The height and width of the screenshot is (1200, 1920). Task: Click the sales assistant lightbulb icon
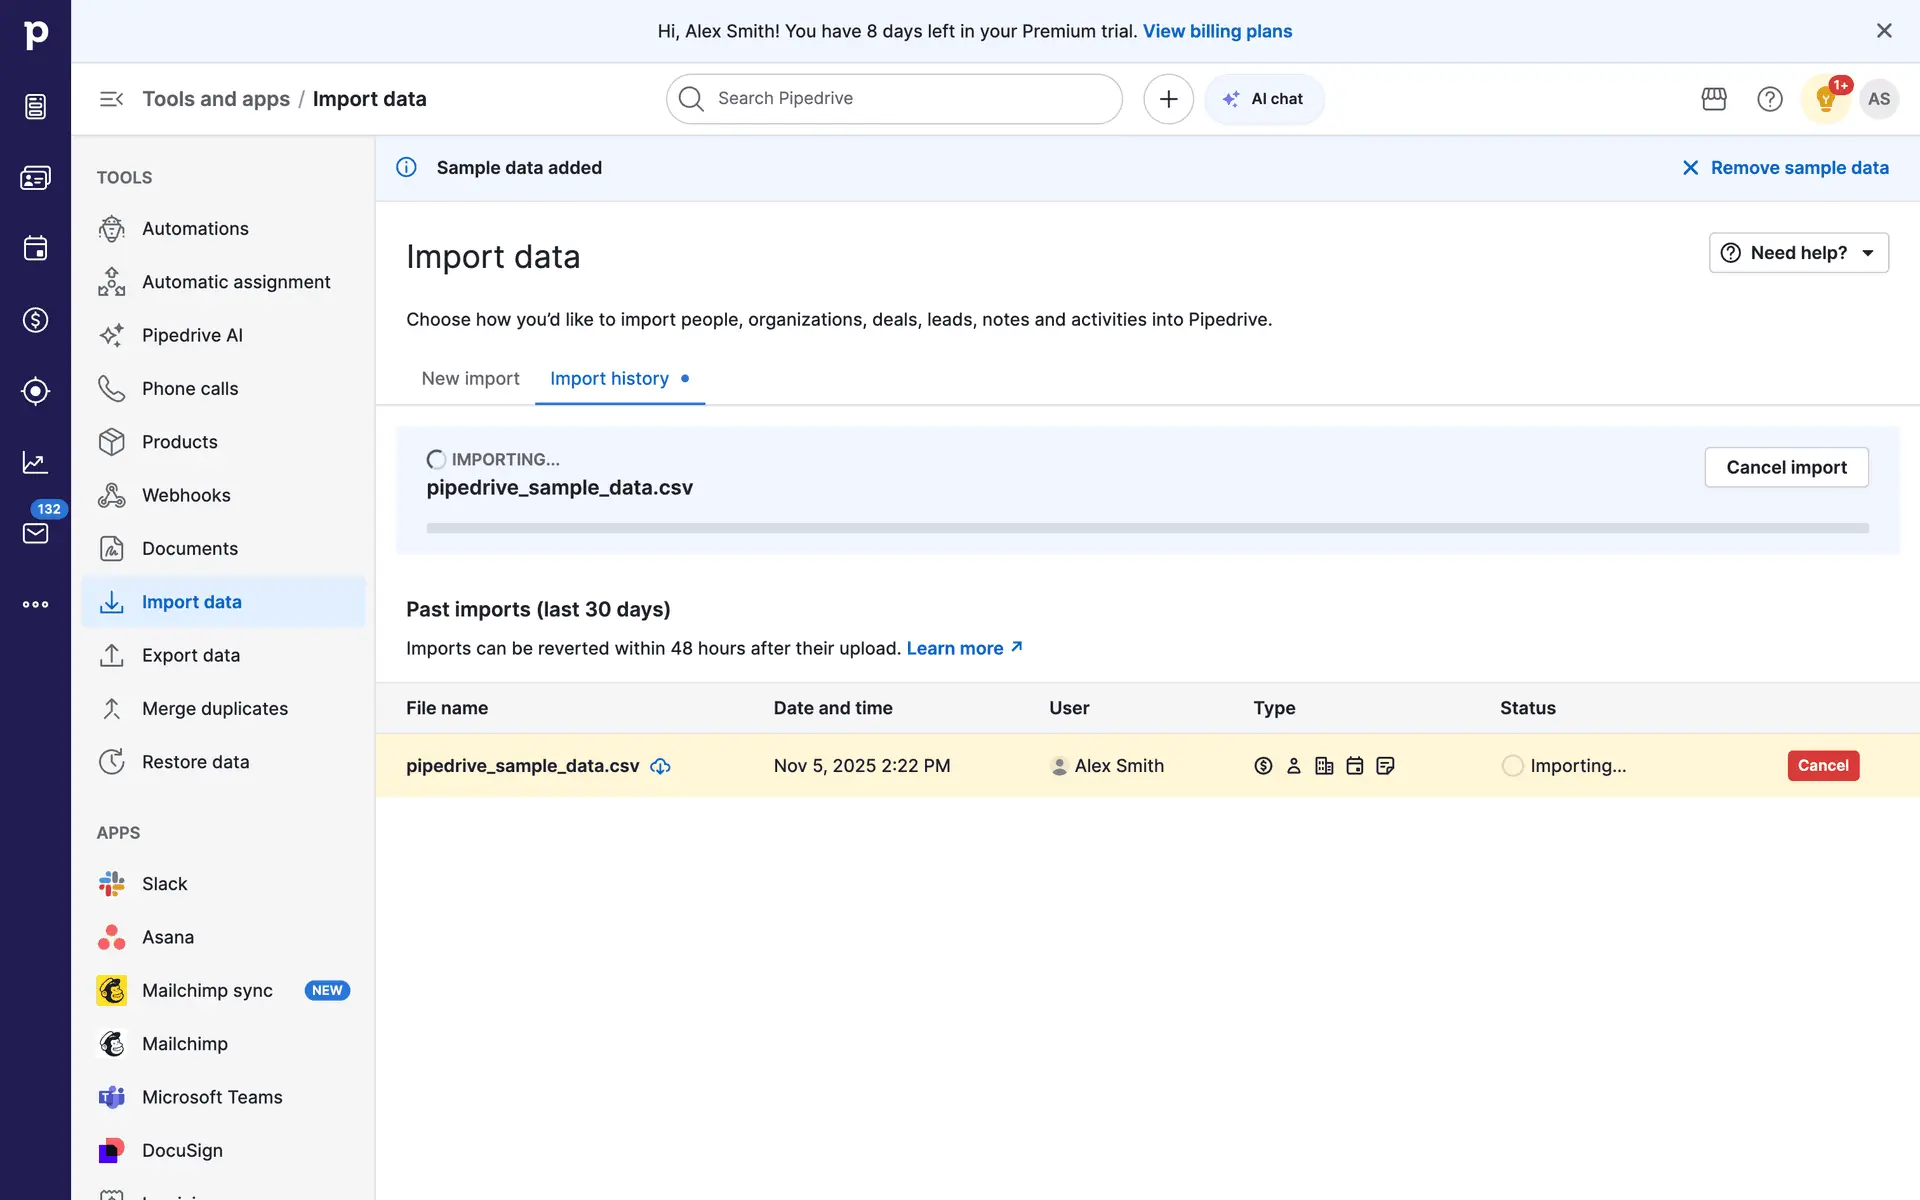1825,99
